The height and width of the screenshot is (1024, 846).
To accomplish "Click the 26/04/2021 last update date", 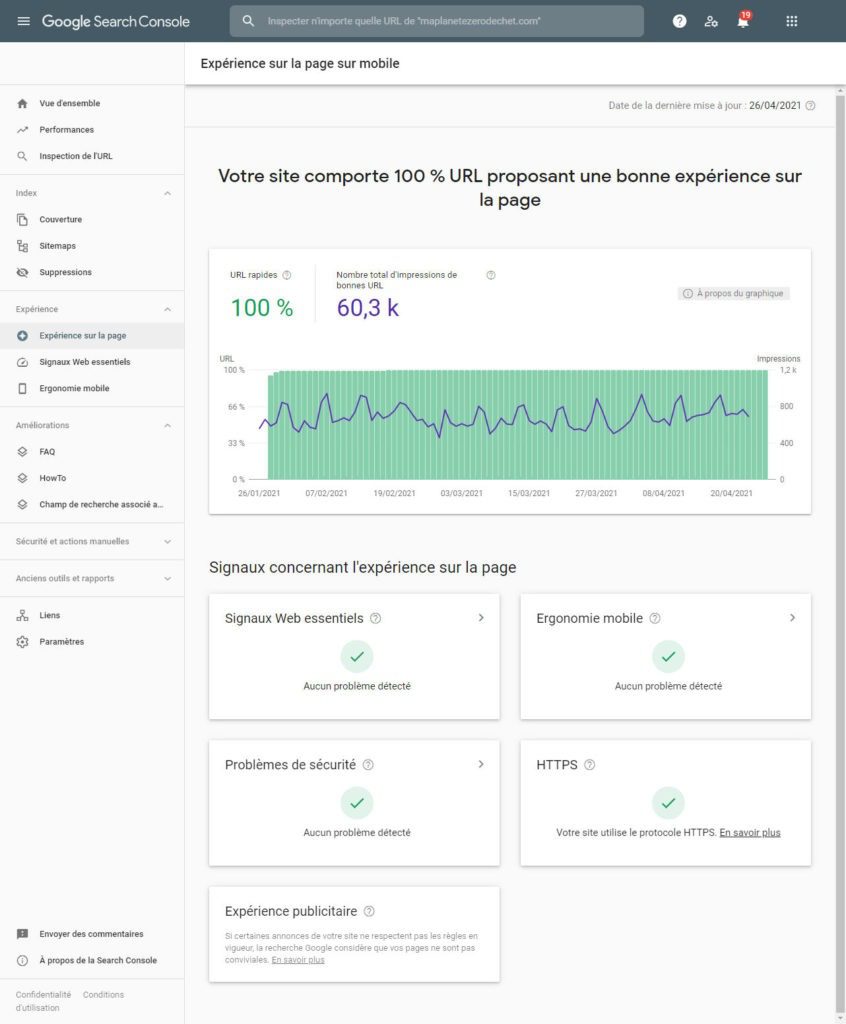I will [x=775, y=106].
